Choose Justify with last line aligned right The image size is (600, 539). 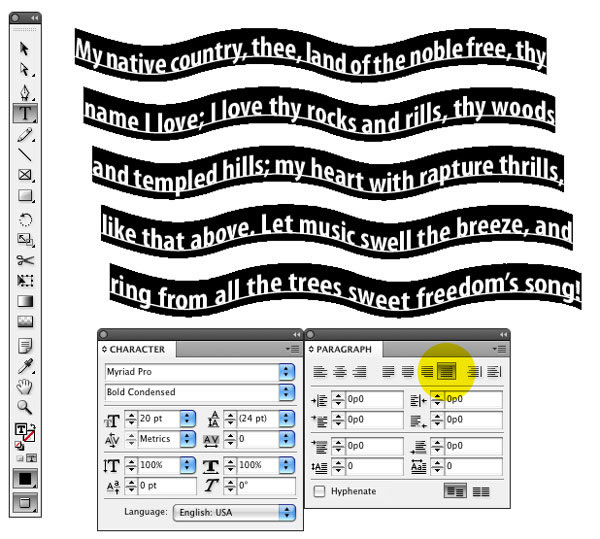(427, 371)
